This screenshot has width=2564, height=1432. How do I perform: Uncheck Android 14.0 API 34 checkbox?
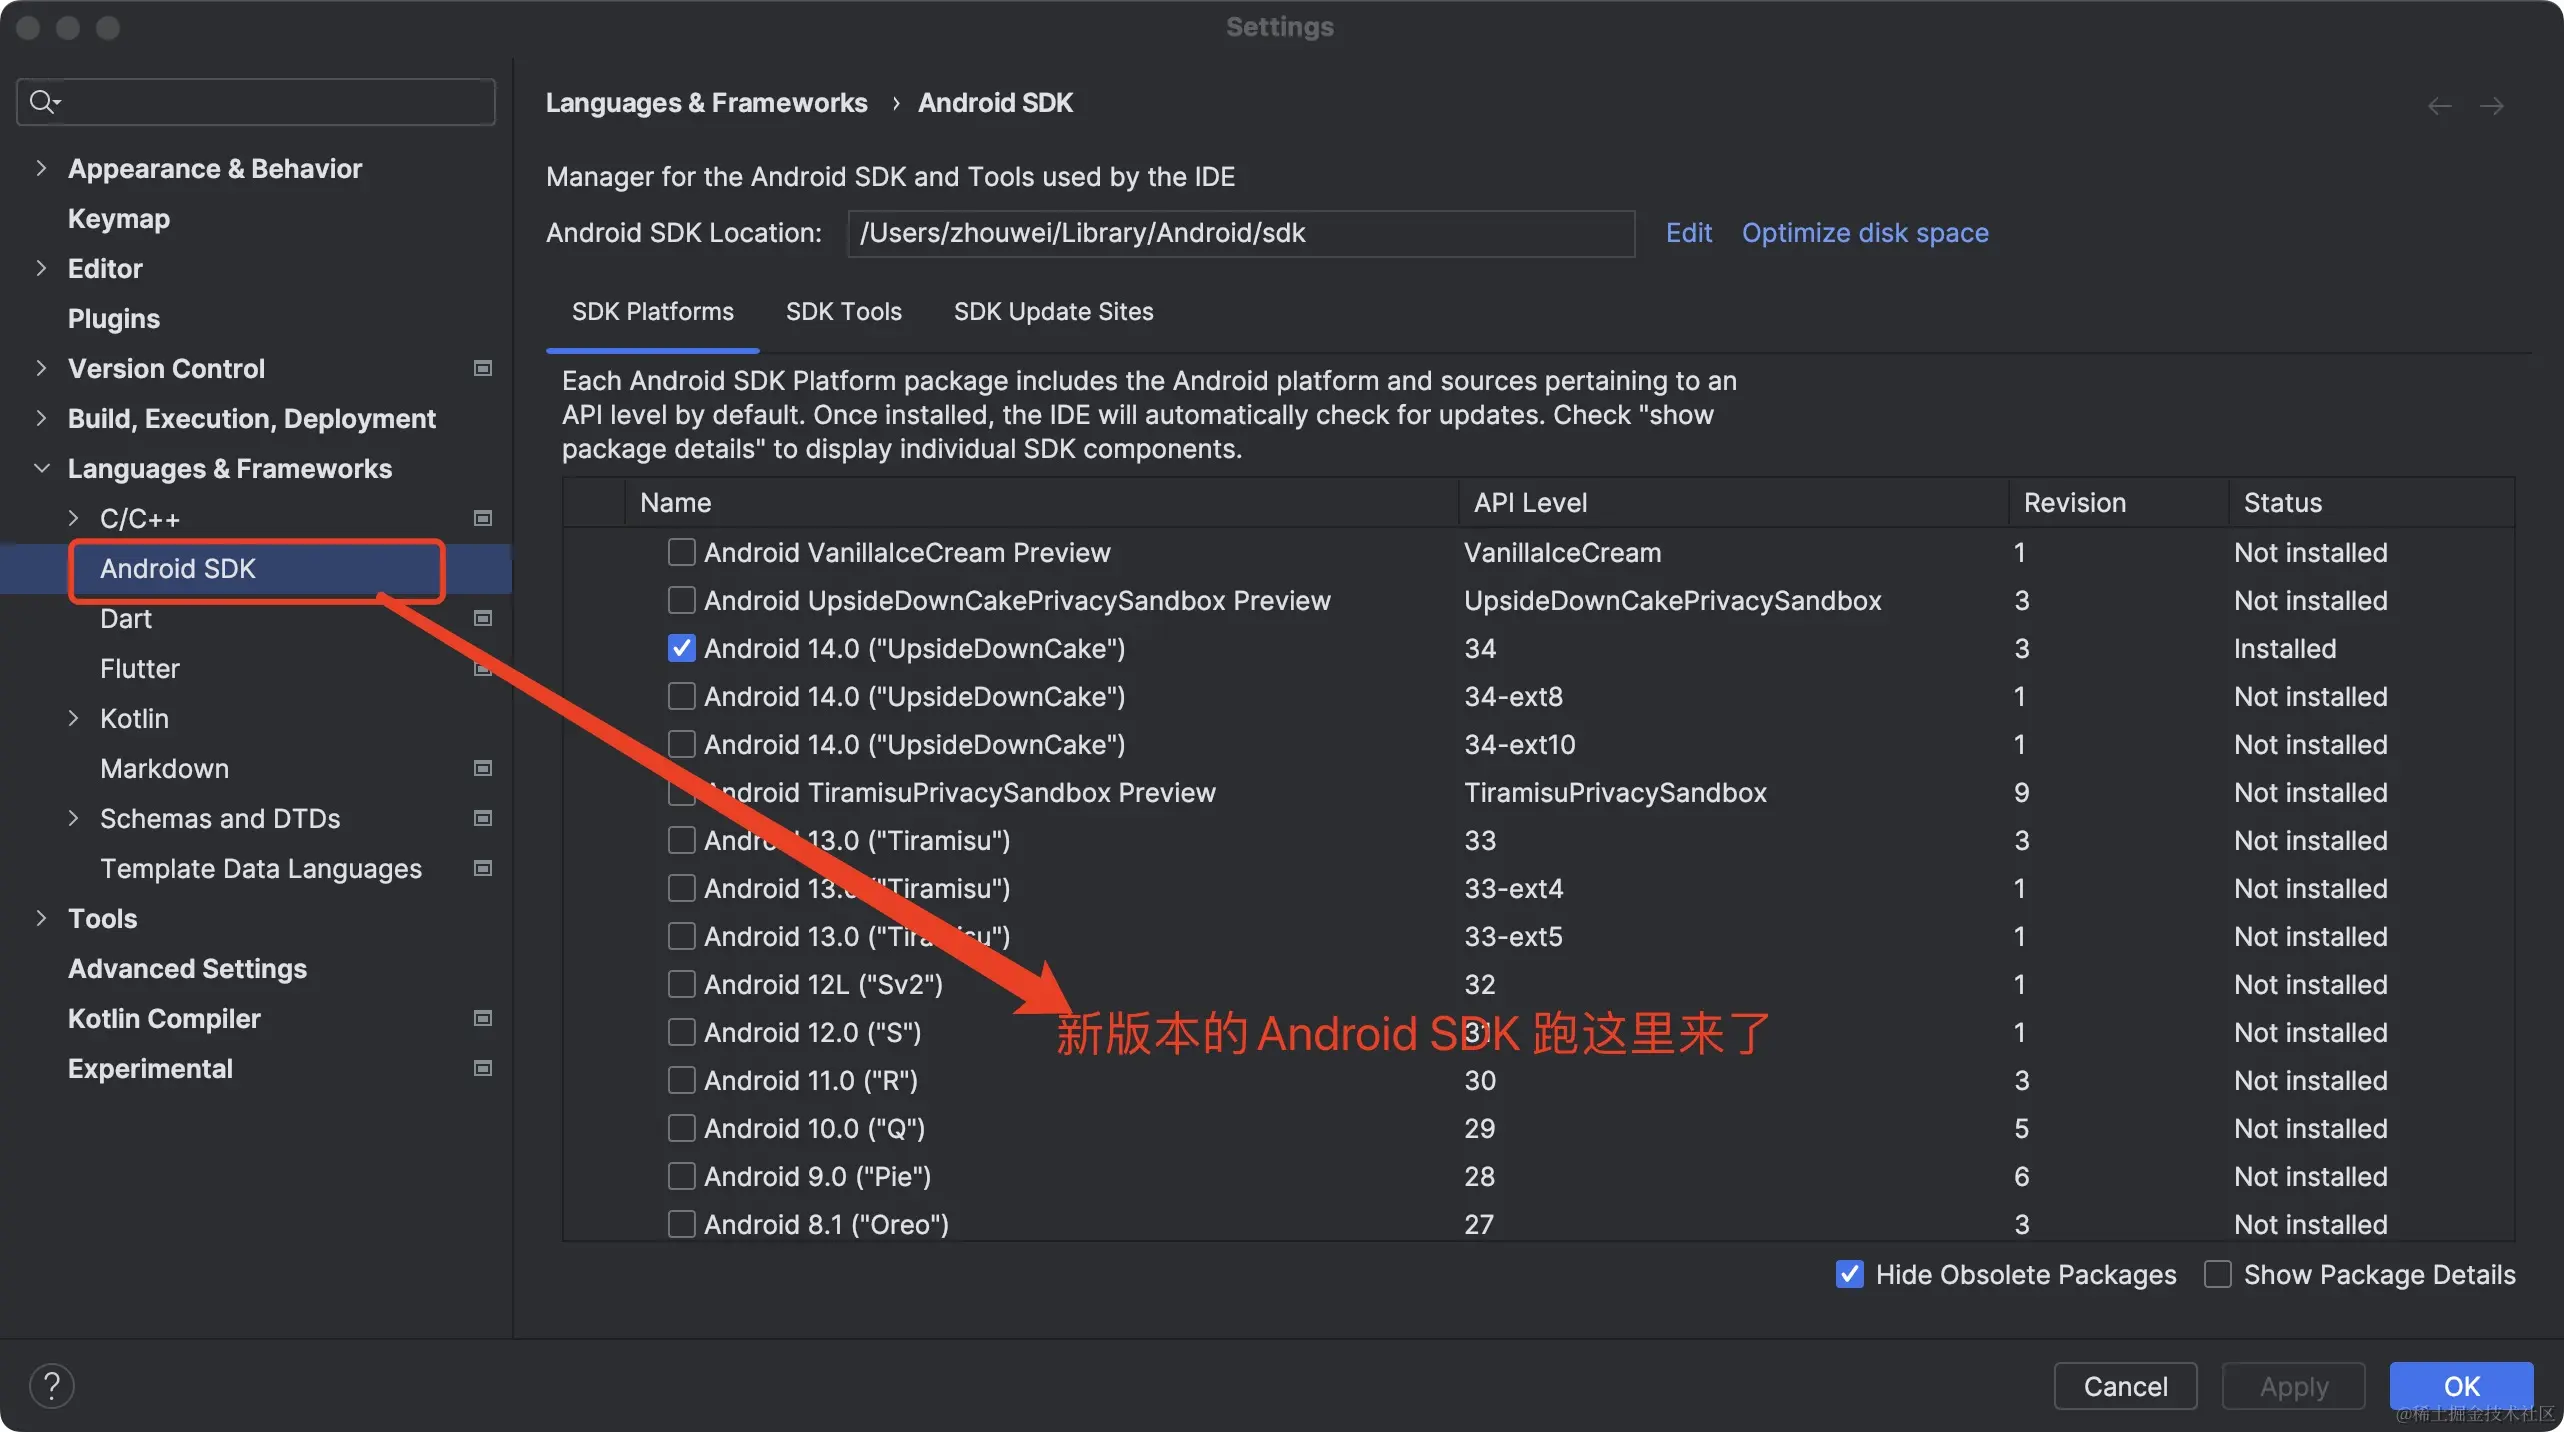[682, 649]
